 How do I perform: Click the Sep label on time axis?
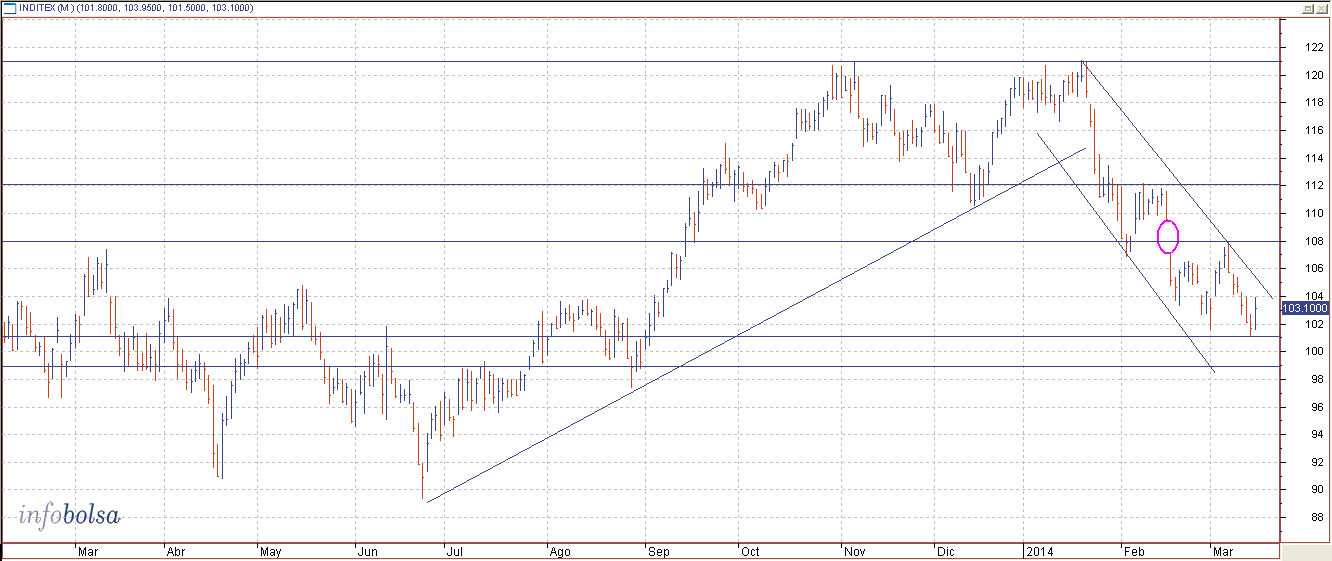click(658, 551)
